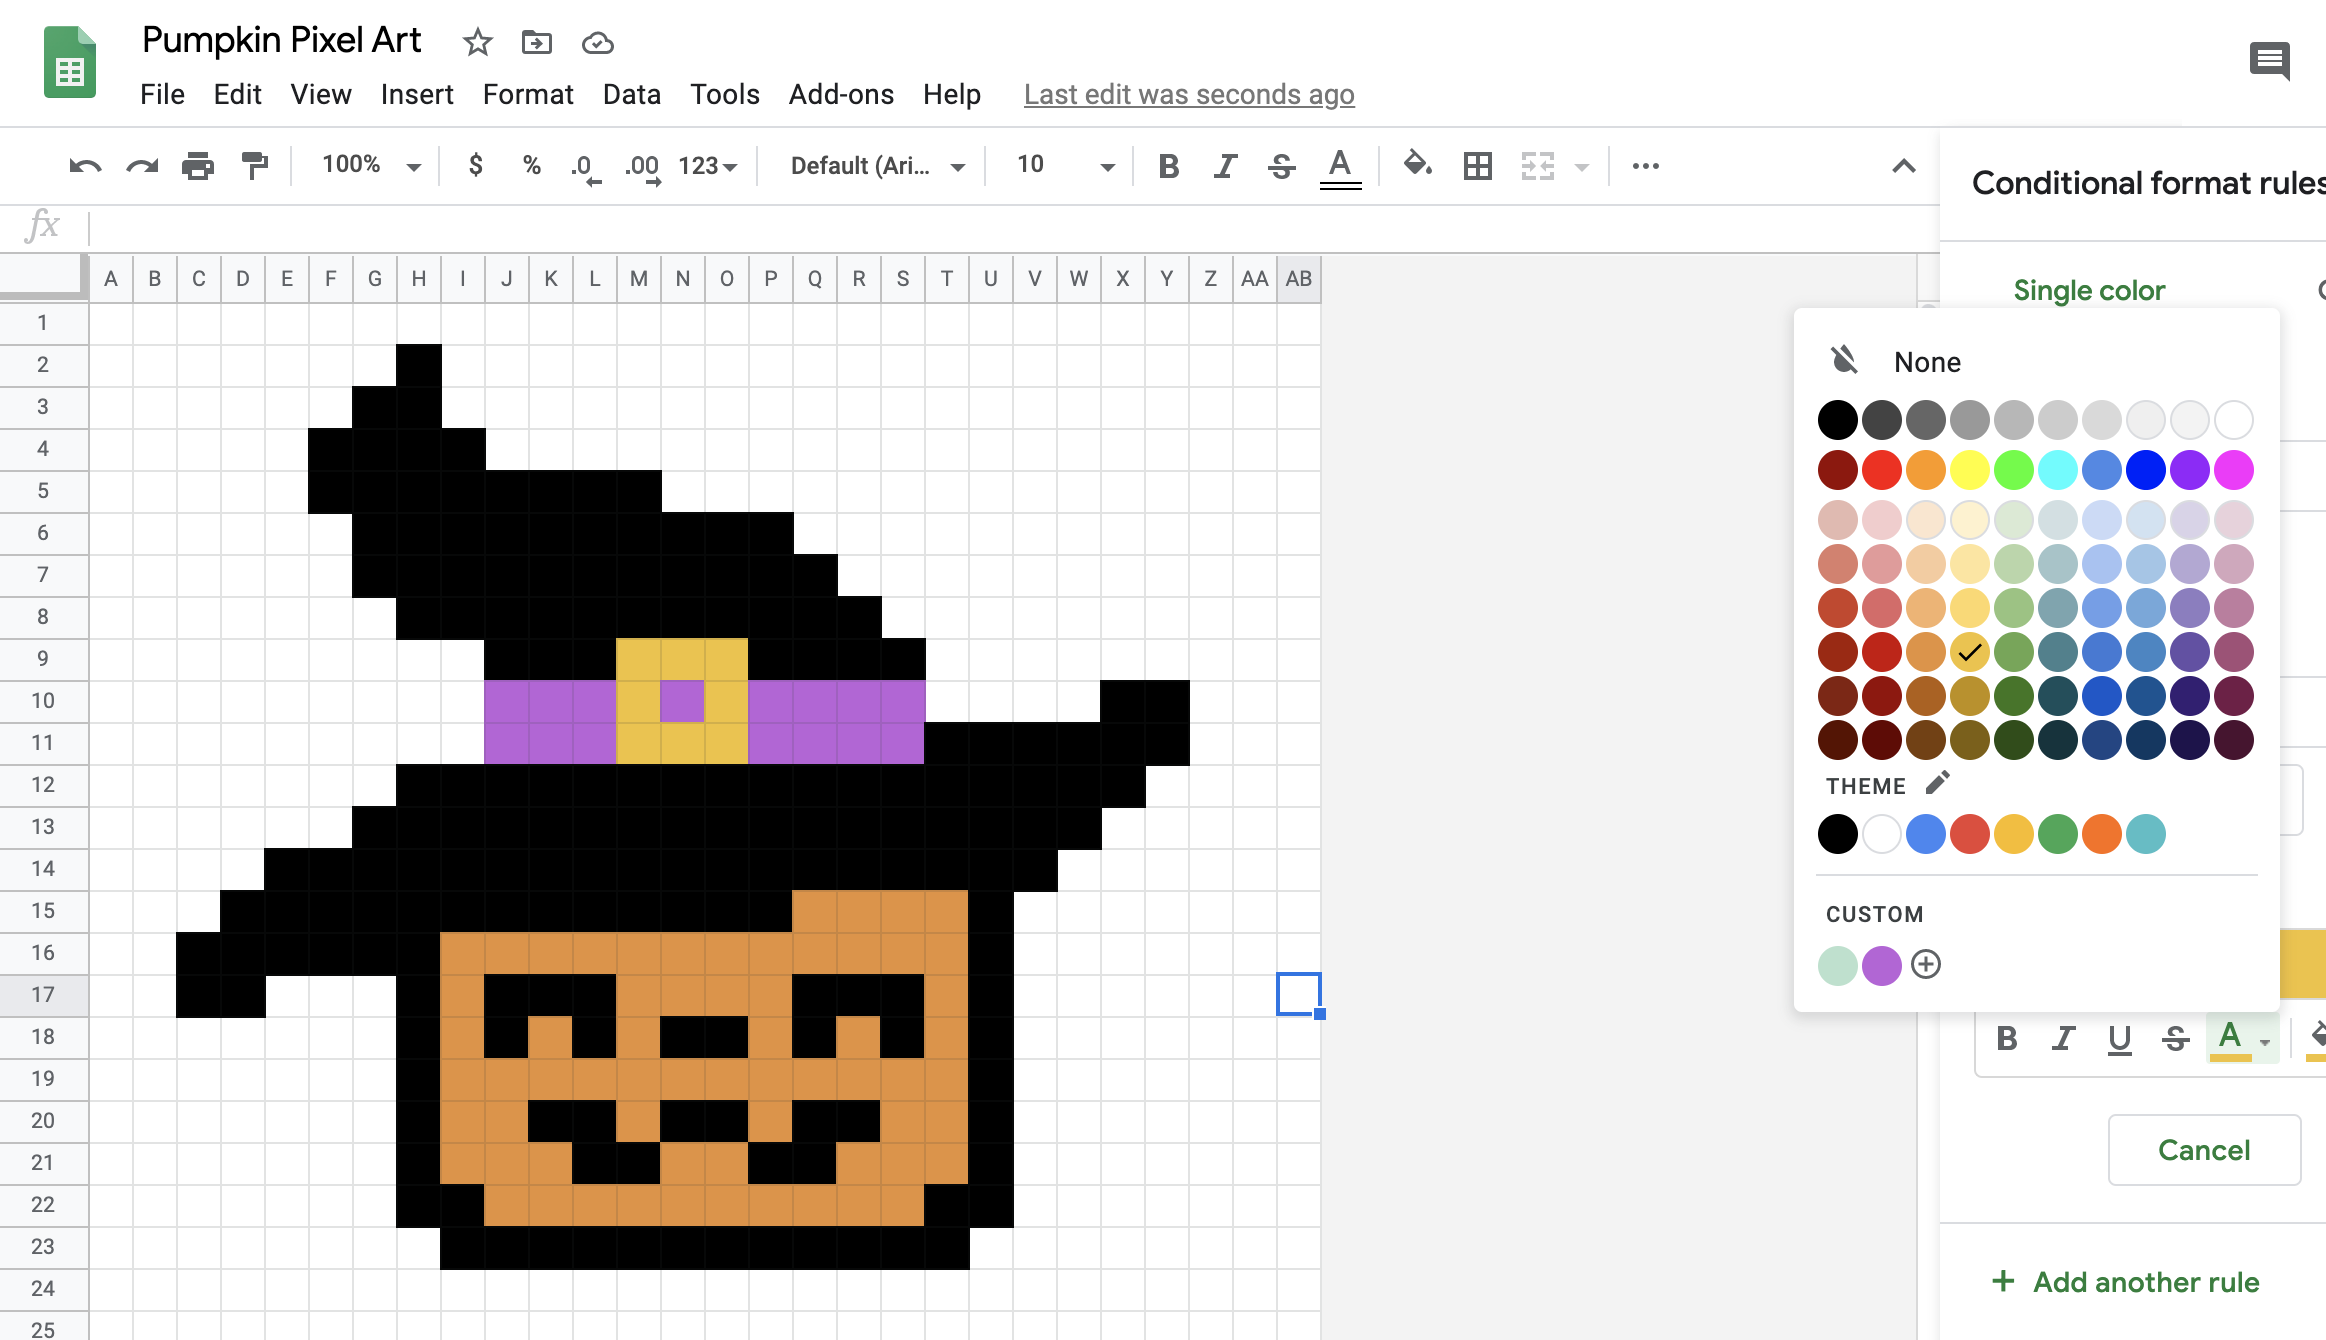Pick the purple custom color swatch

(1881, 965)
